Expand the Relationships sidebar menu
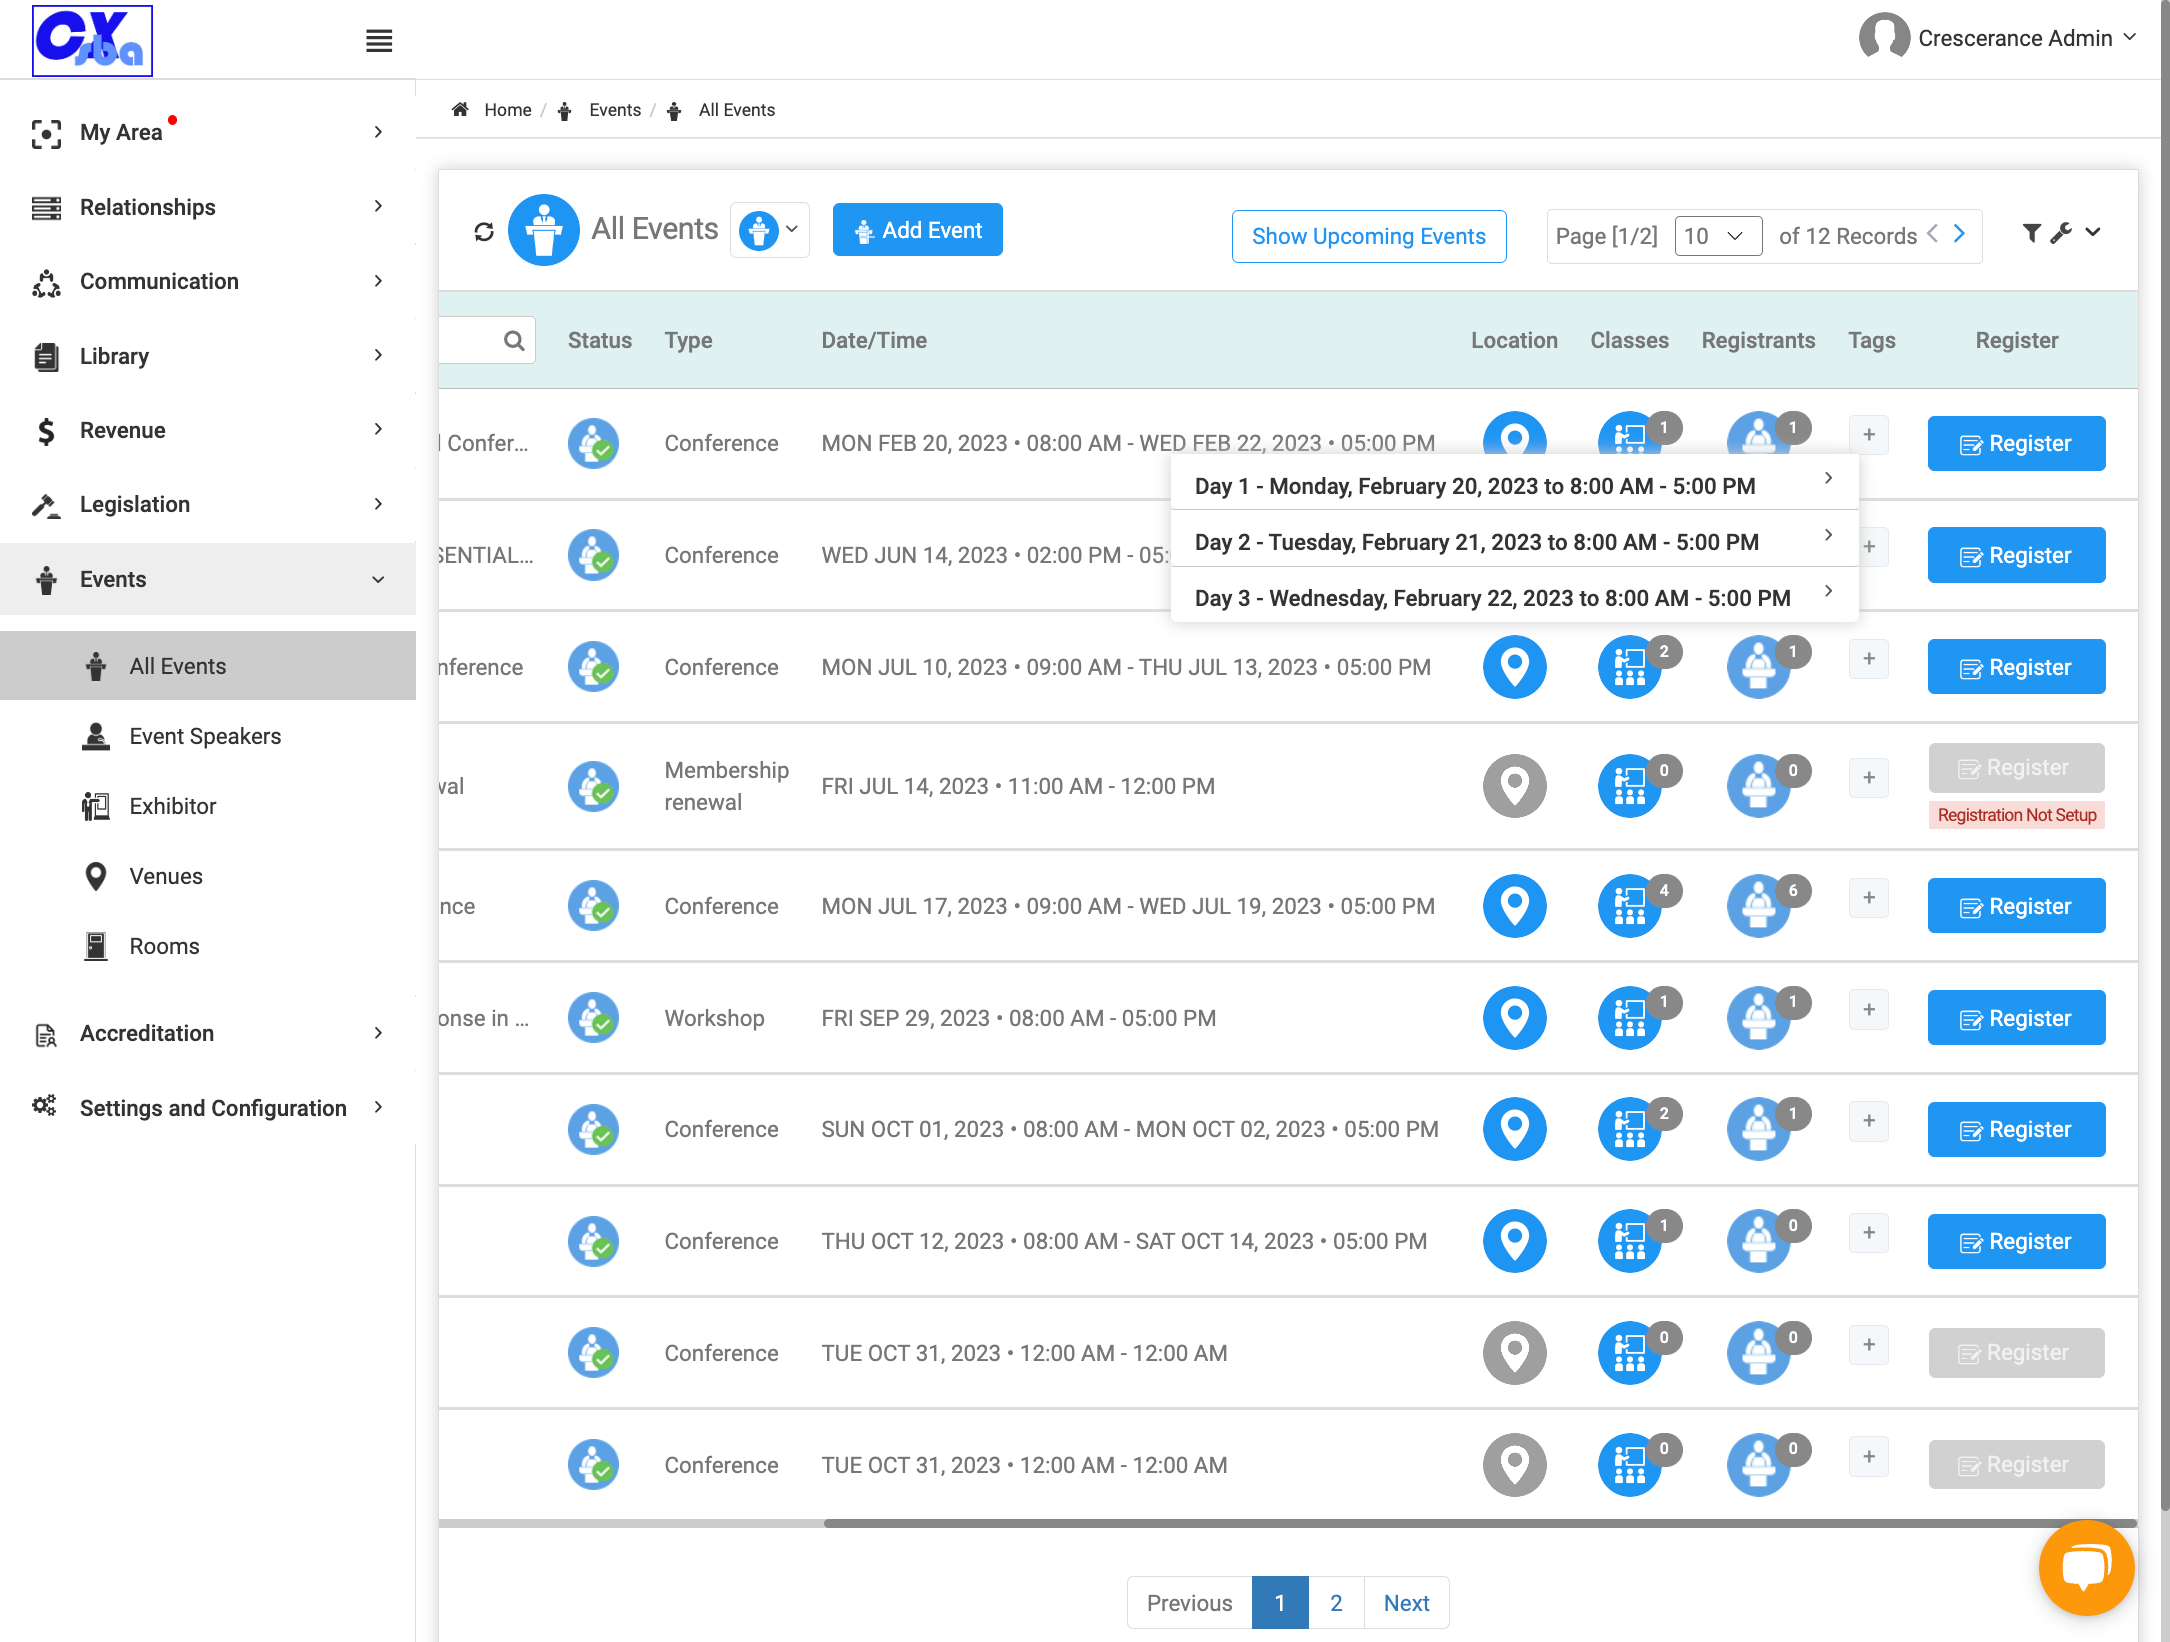 208,207
